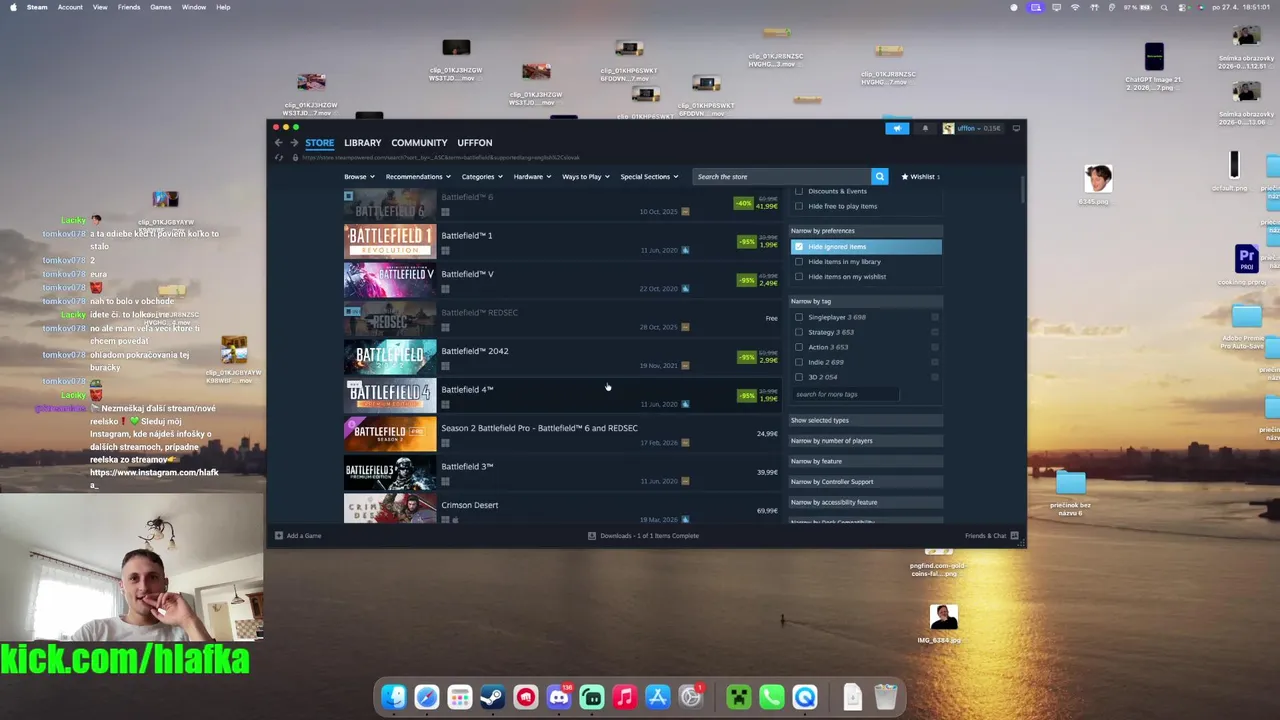The image size is (1280, 720).
Task: Check Hide items on my wishlist
Action: [799, 277]
